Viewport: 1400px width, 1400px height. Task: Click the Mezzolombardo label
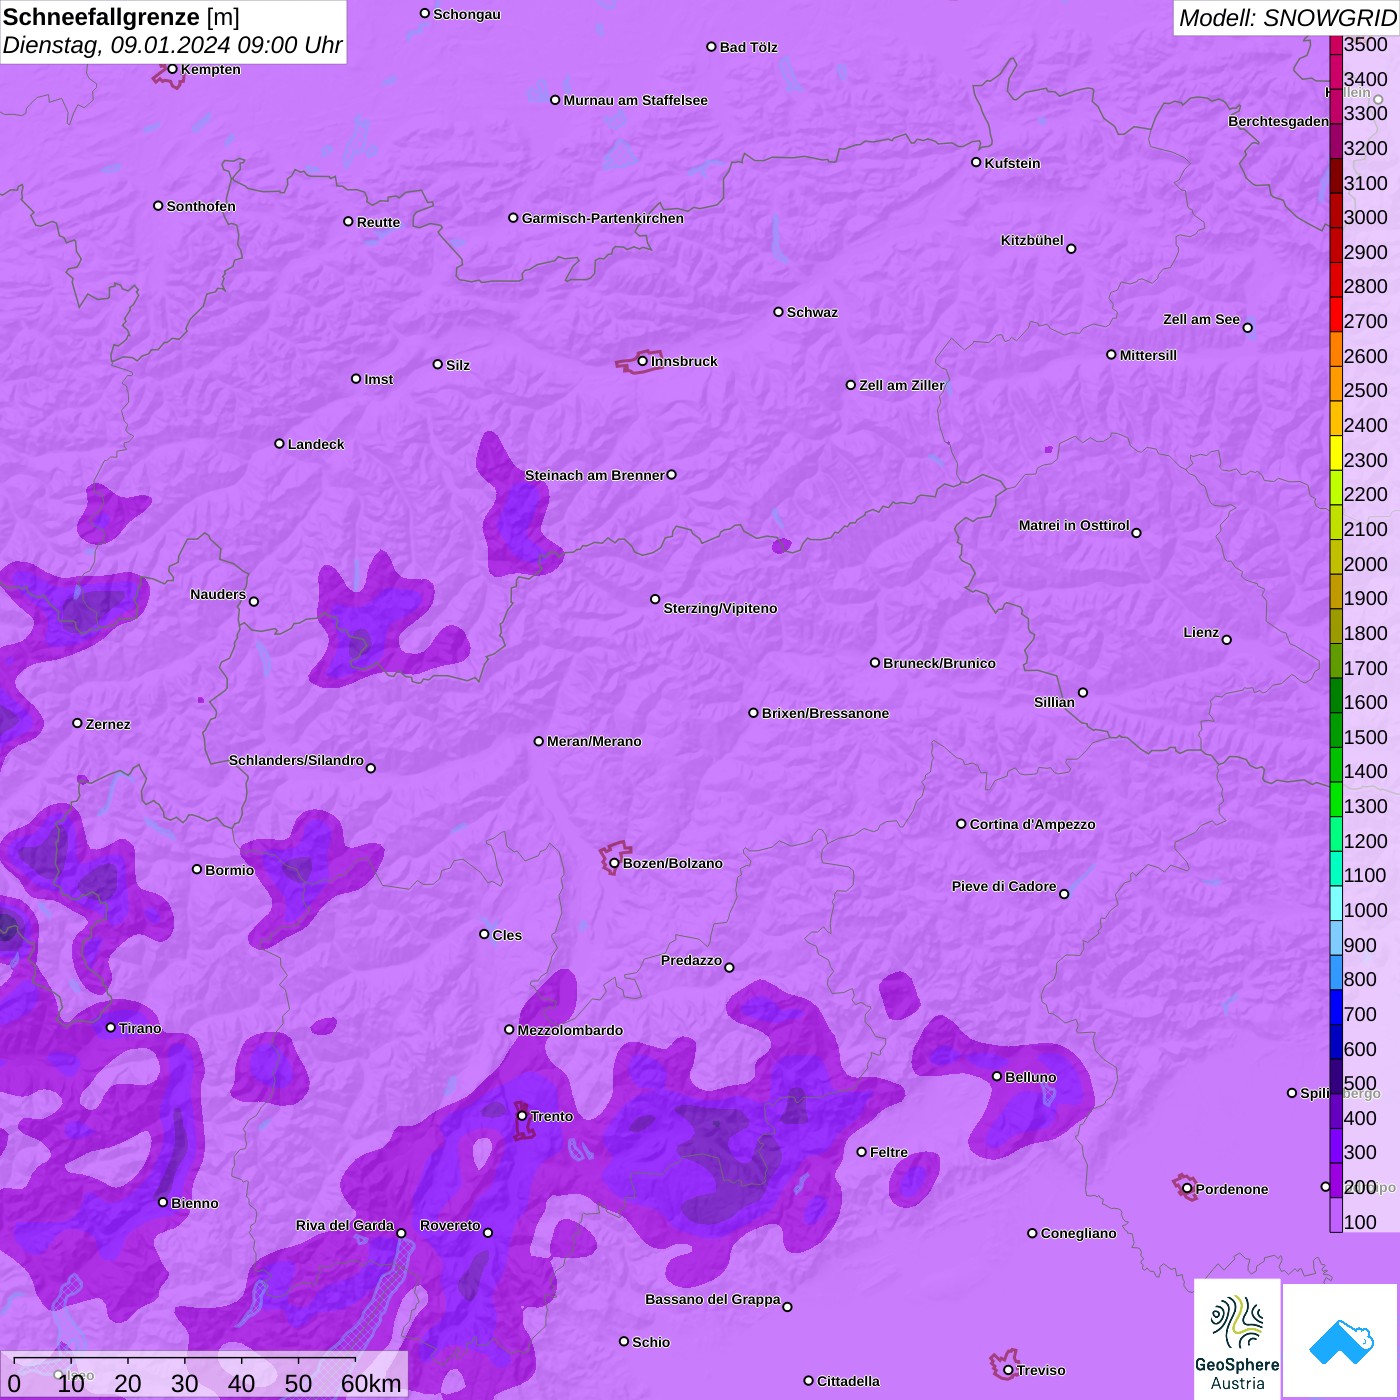coord(570,1030)
